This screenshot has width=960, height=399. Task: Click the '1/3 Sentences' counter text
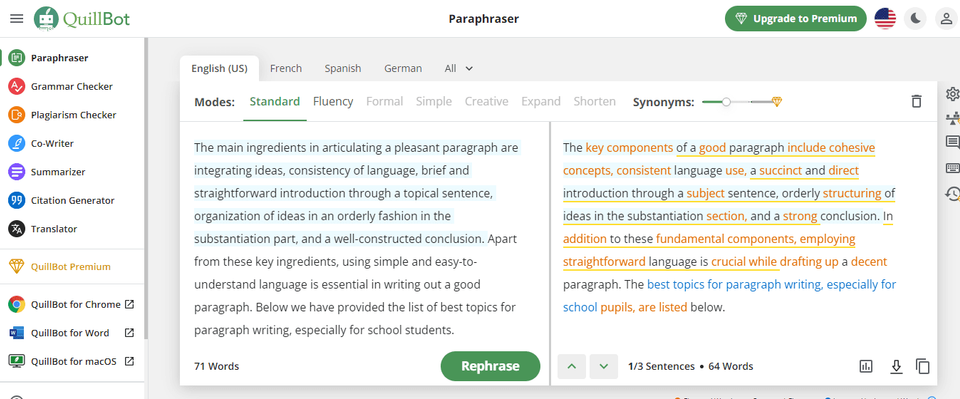click(x=661, y=367)
